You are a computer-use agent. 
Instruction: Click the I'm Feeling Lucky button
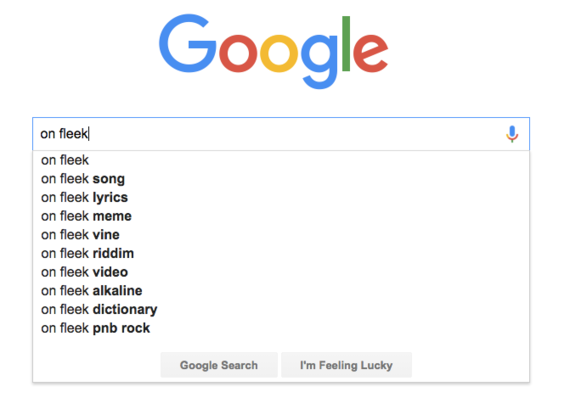tap(346, 365)
